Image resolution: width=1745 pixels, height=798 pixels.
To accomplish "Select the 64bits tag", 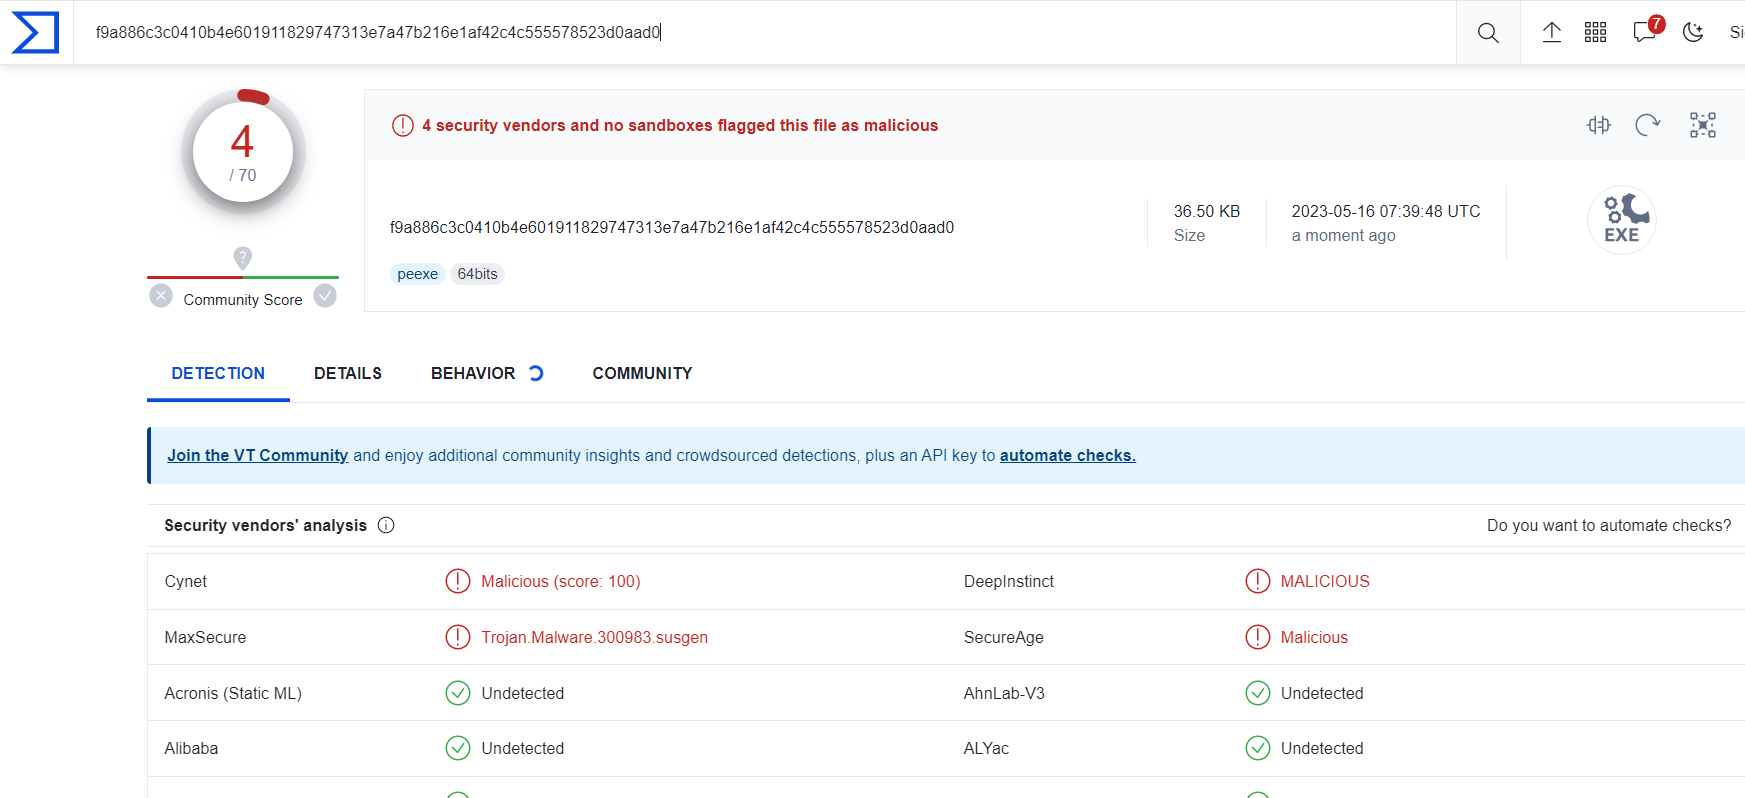I will pyautogui.click(x=478, y=274).
